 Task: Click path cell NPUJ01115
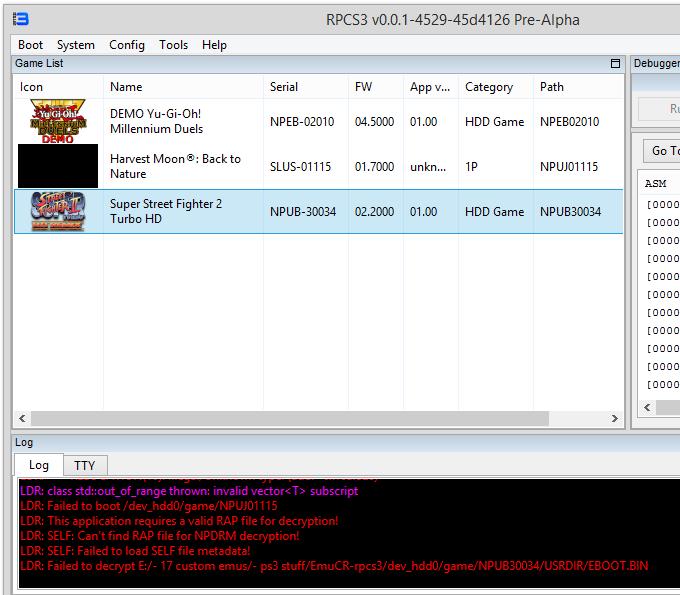tap(569, 167)
